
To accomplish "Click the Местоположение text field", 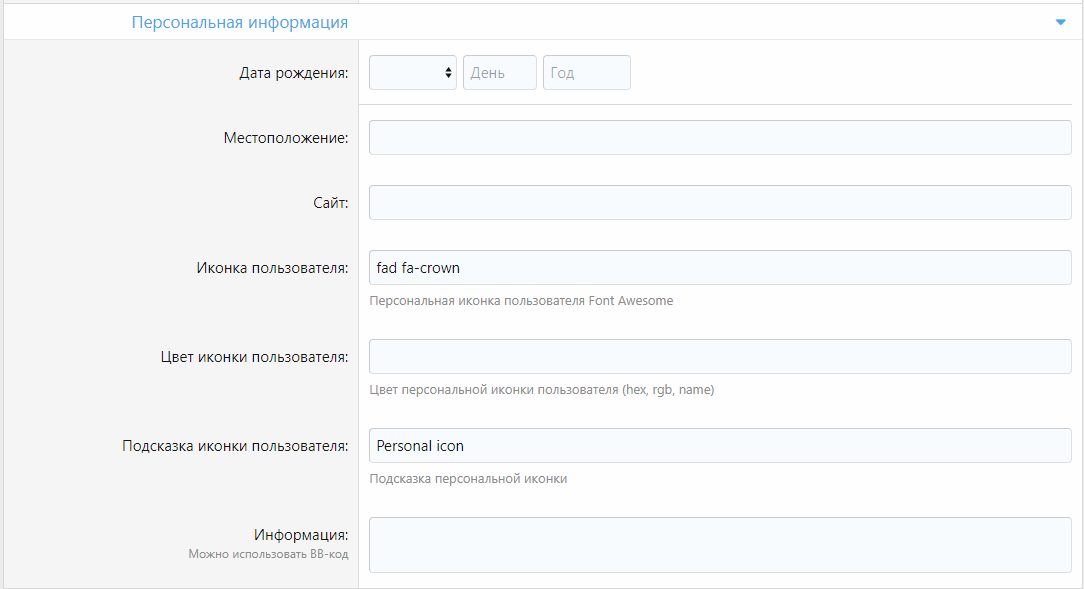I will (719, 138).
